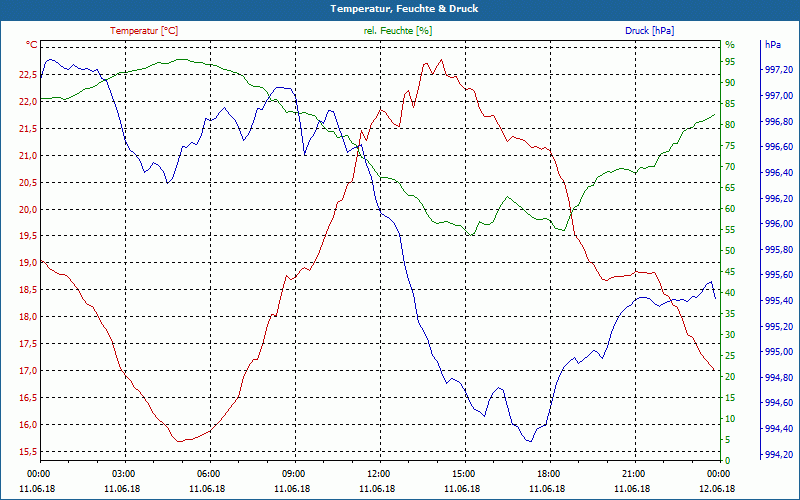
Task: Click time axis label '03:00'
Action: (124, 473)
